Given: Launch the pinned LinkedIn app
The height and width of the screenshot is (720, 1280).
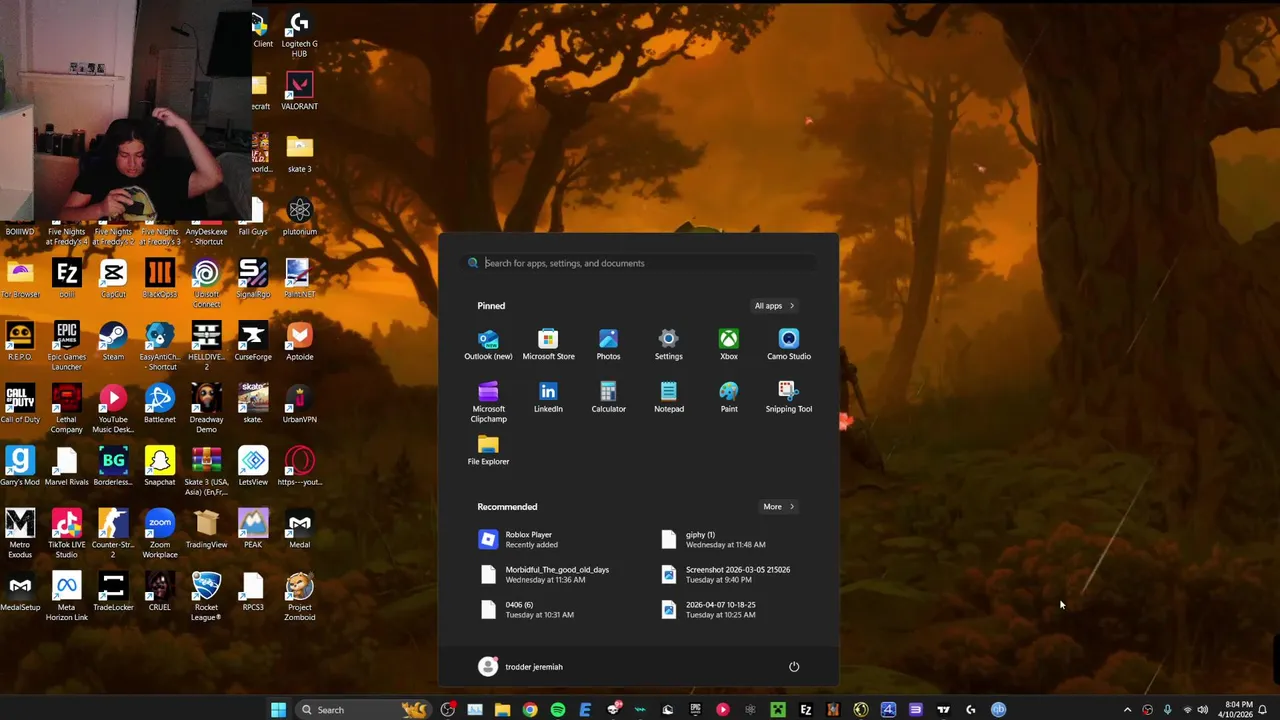Looking at the screenshot, I should point(548,397).
